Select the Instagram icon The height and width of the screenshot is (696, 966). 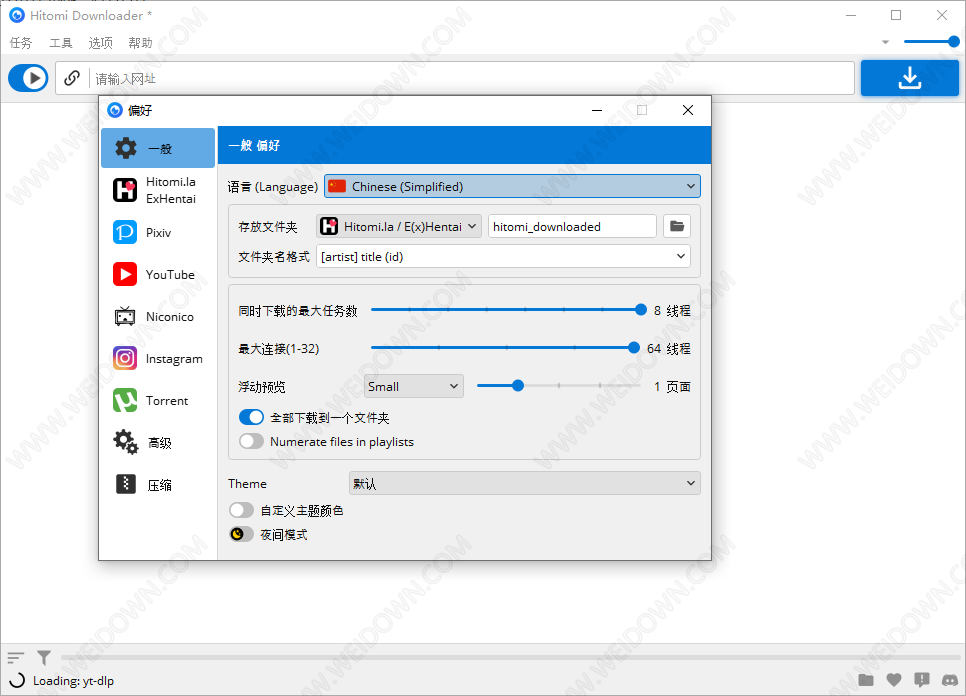pyautogui.click(x=125, y=358)
